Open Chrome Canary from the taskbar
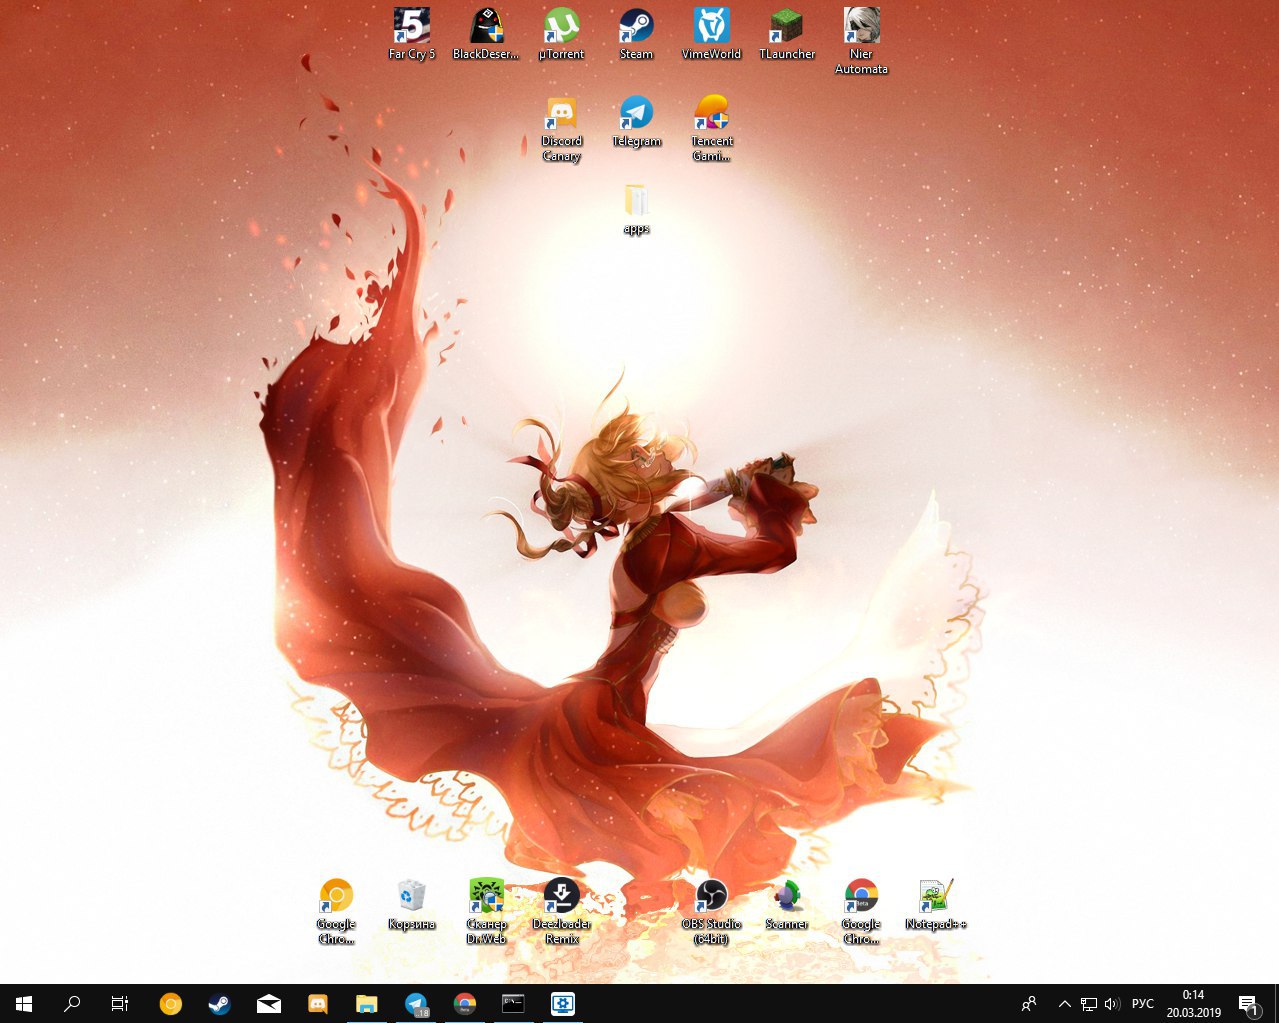Viewport: 1279px width, 1023px height. click(x=171, y=1004)
